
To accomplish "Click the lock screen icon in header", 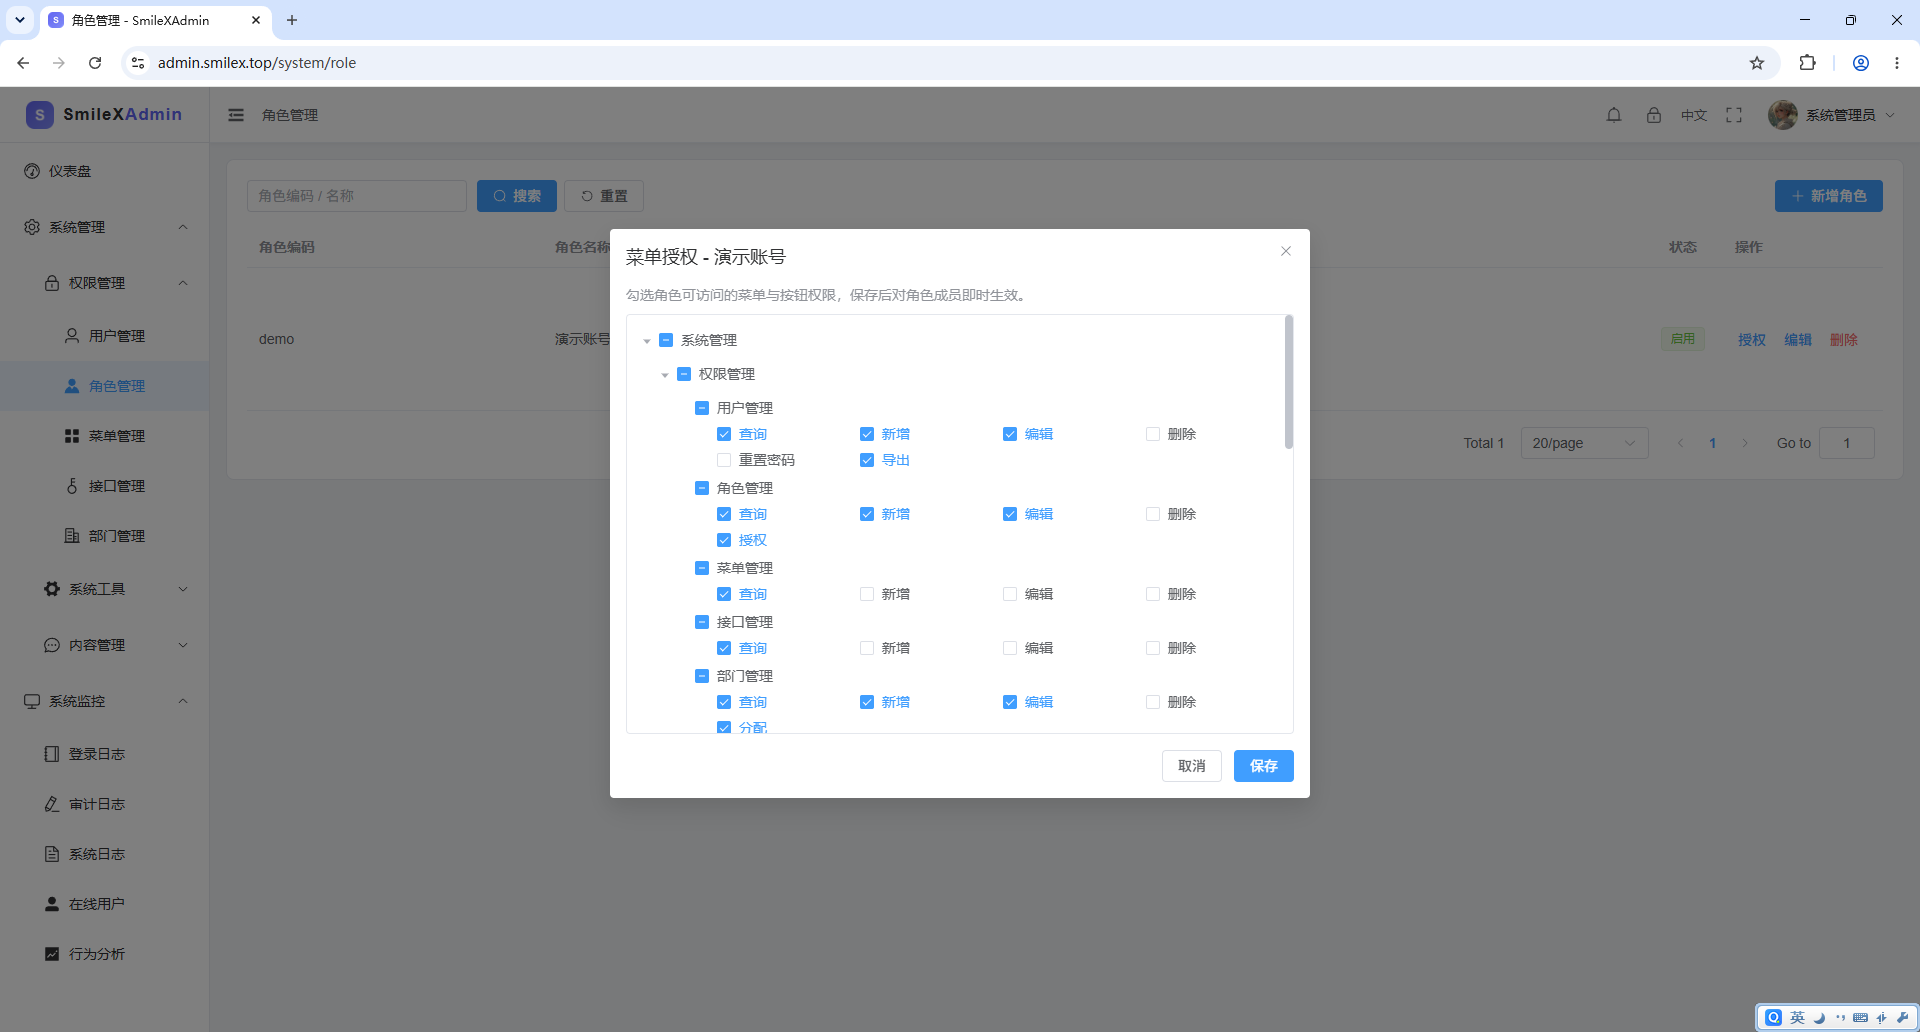I will pos(1654,115).
